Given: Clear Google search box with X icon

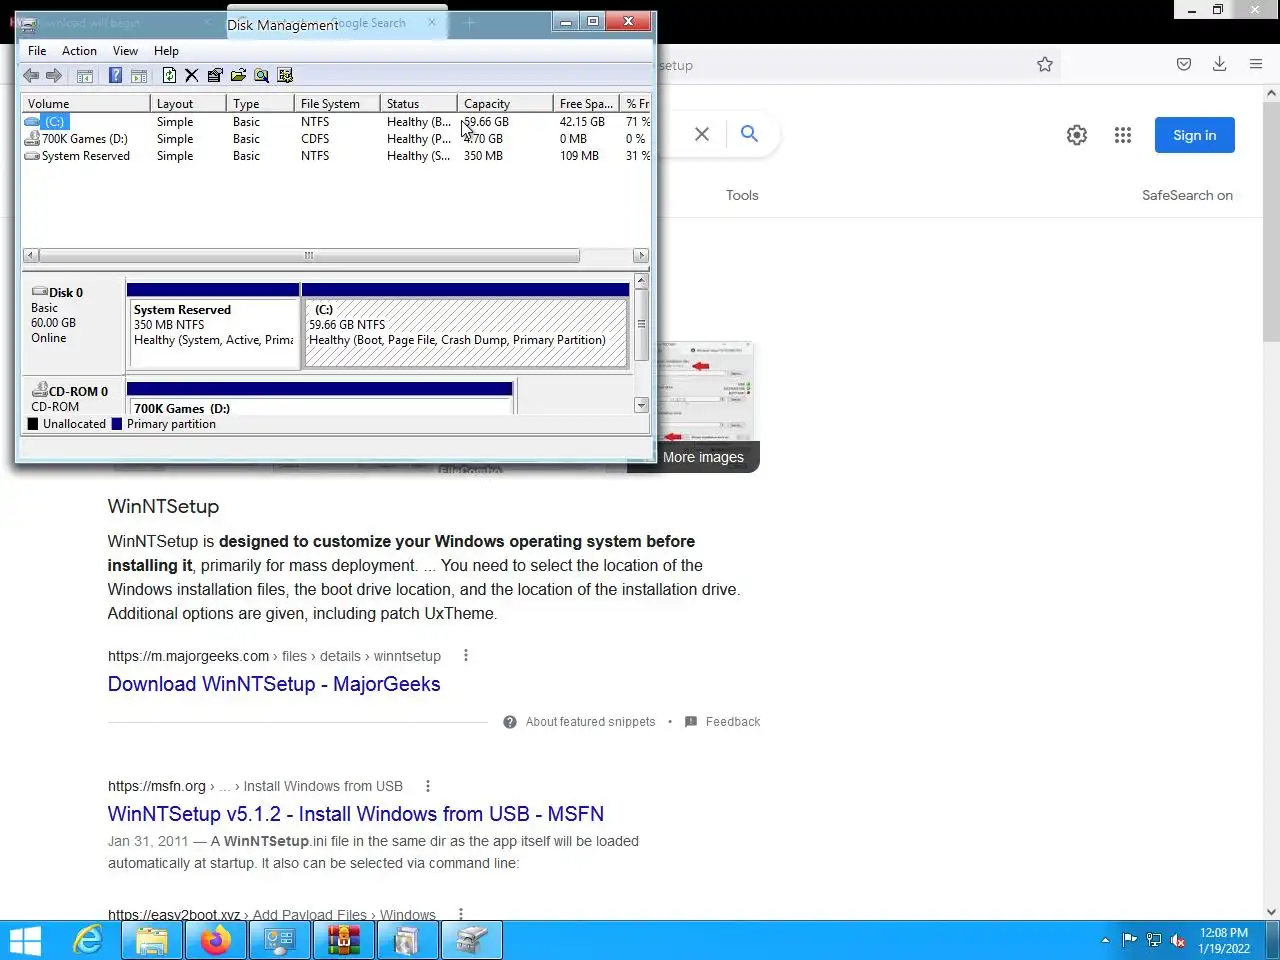Looking at the screenshot, I should (x=702, y=134).
